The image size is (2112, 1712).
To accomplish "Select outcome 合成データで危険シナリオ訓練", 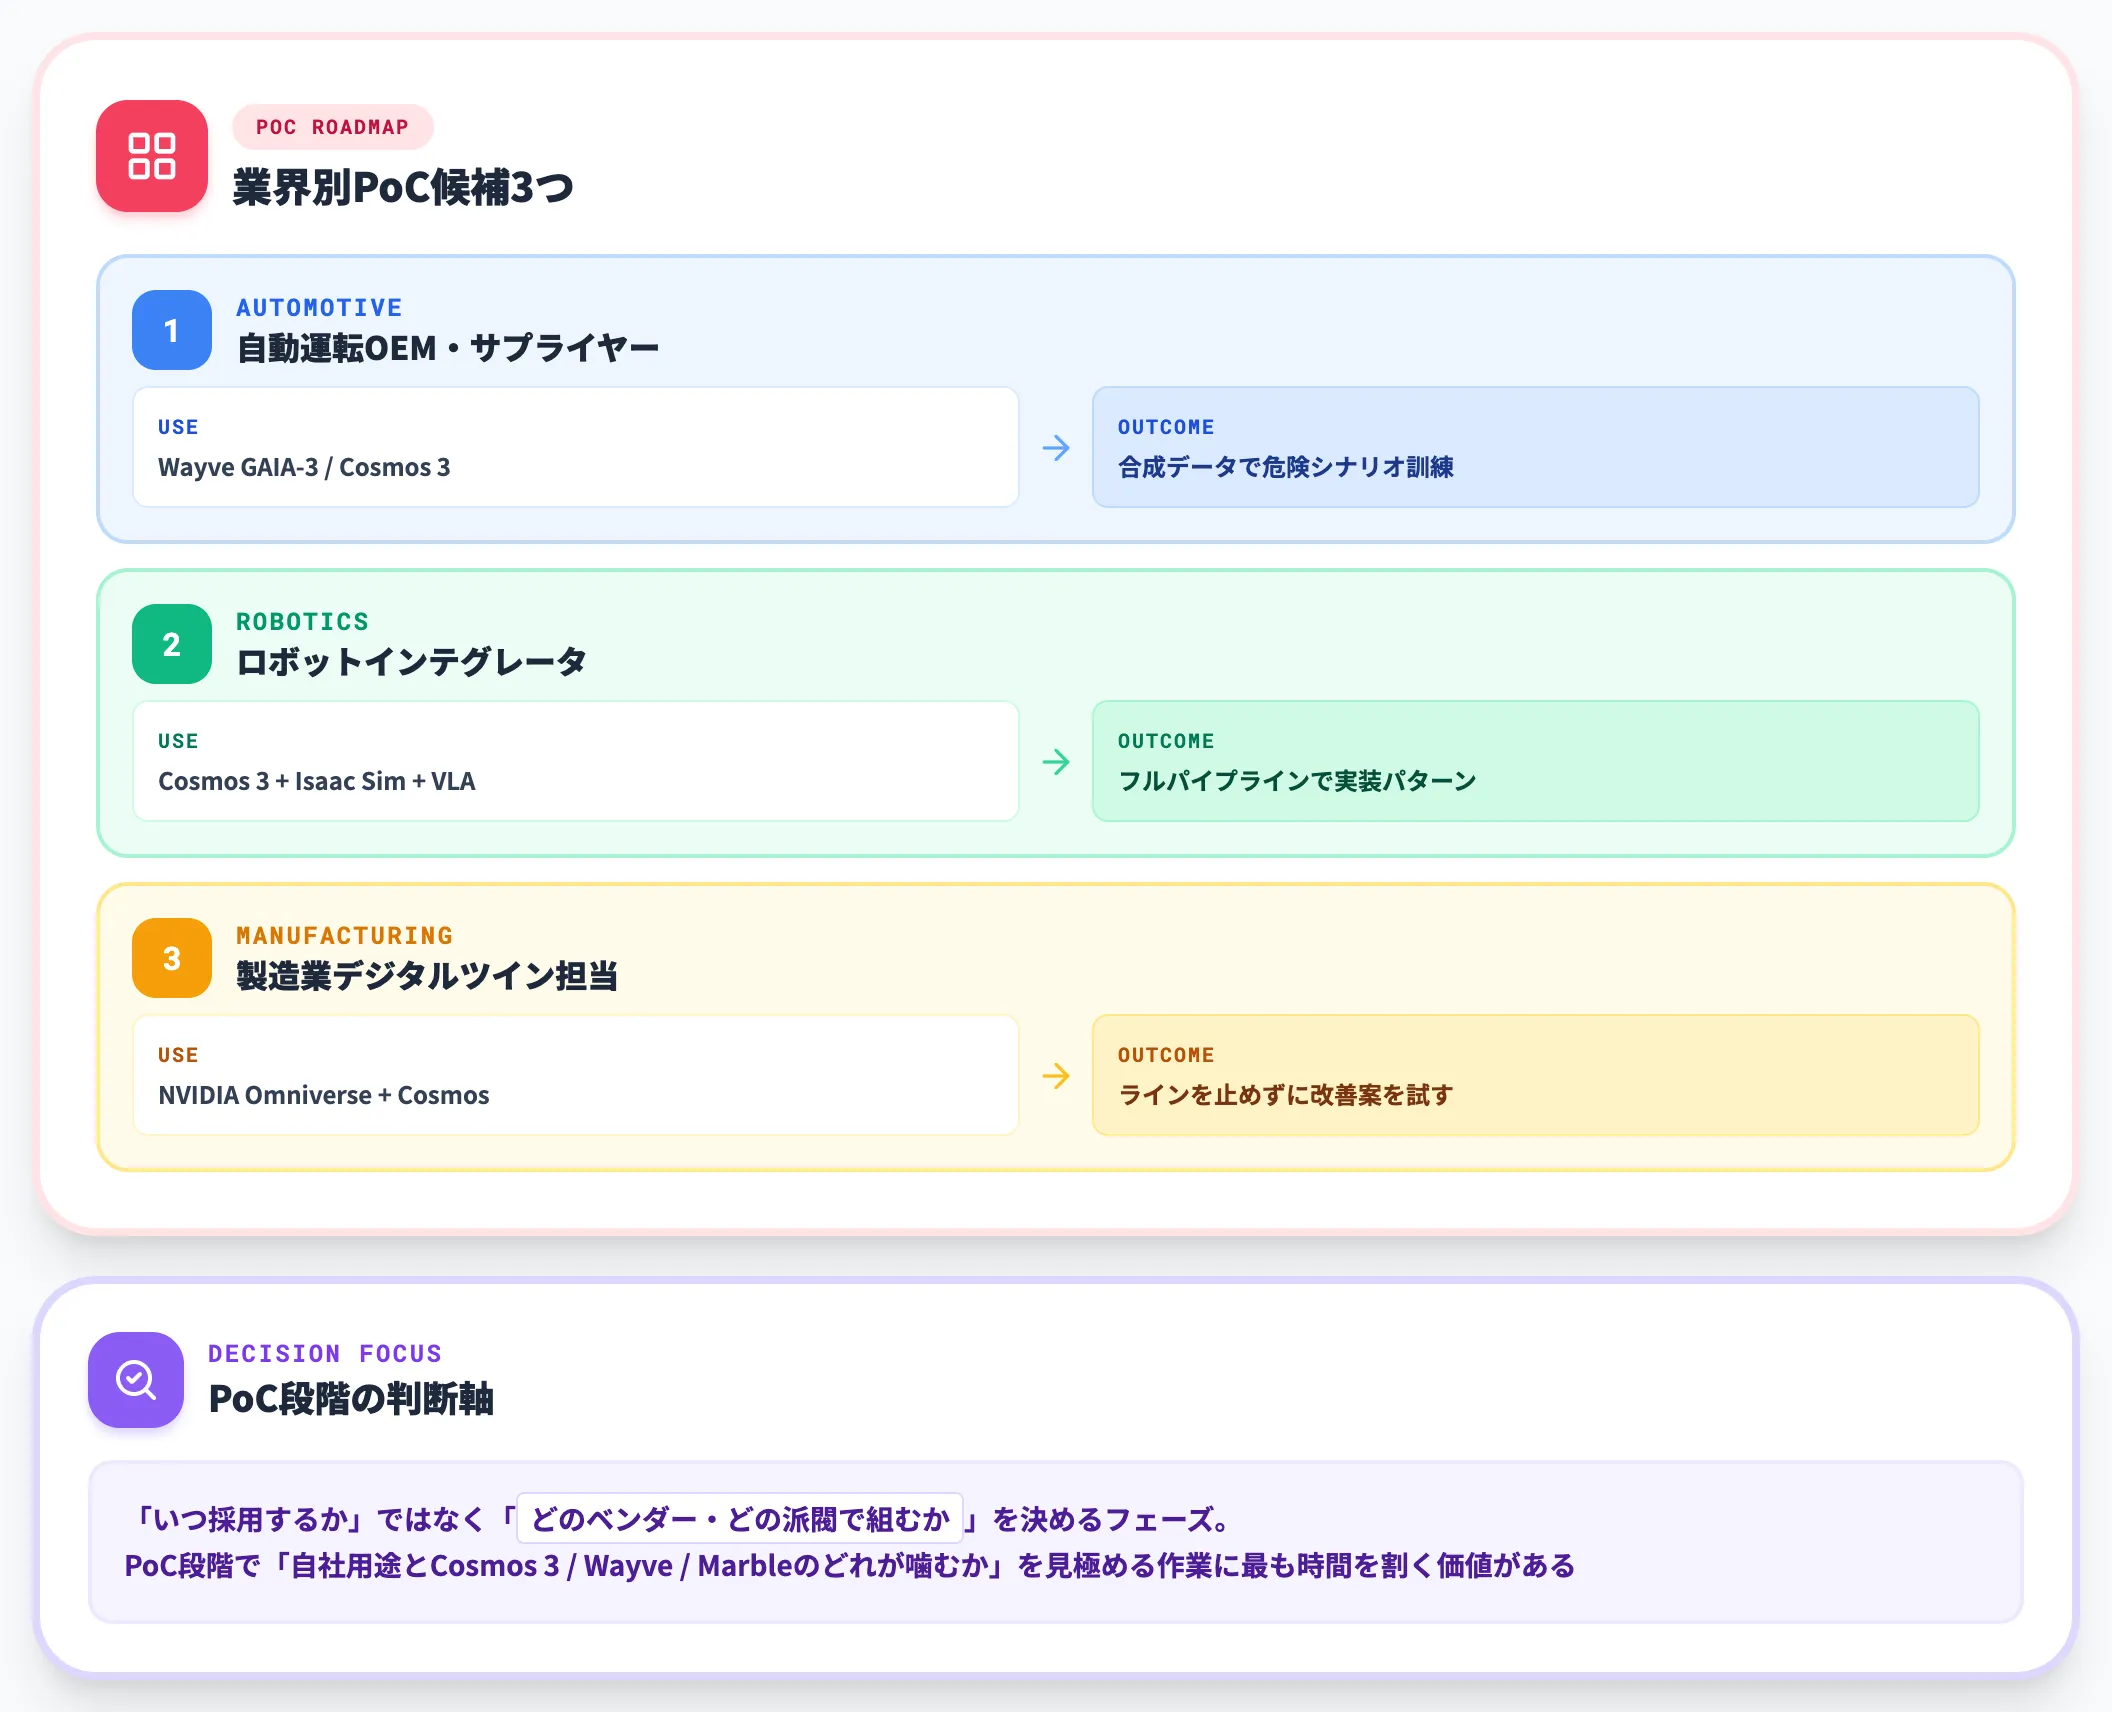I will click(x=1536, y=447).
